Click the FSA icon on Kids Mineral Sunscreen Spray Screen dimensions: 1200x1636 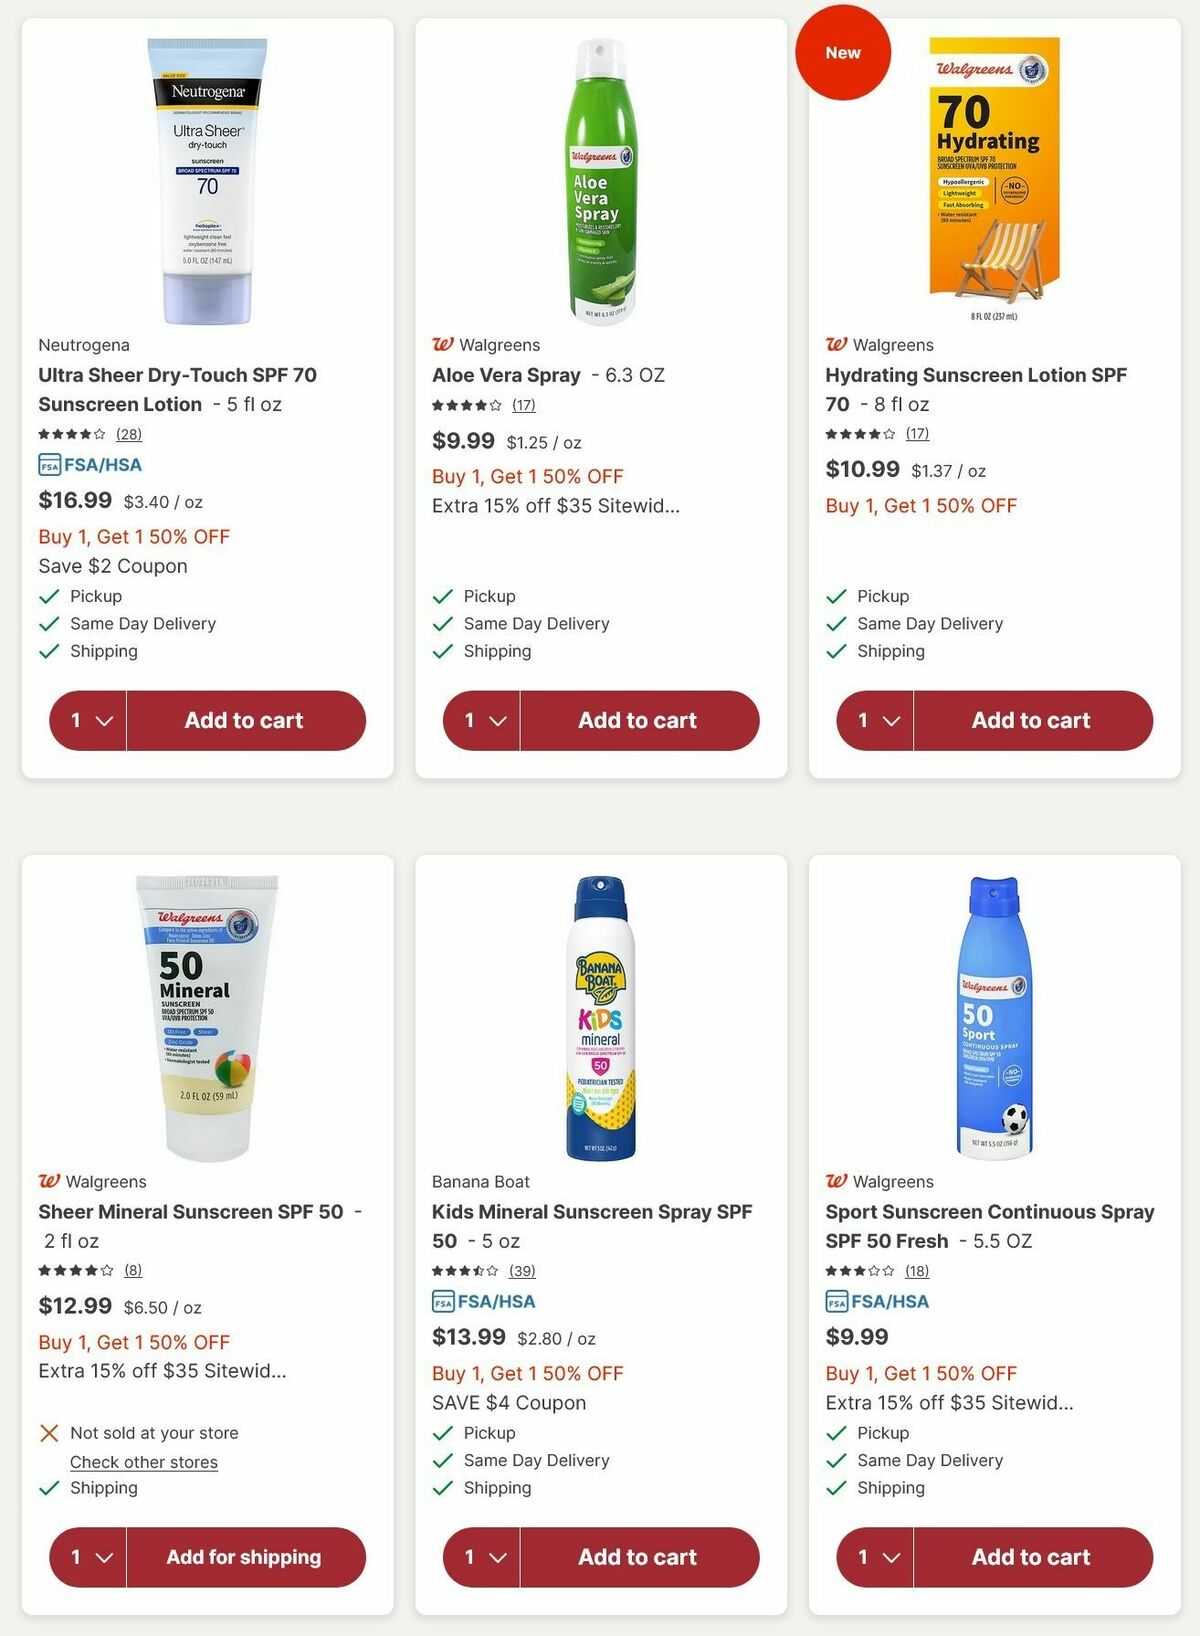[x=444, y=1302]
